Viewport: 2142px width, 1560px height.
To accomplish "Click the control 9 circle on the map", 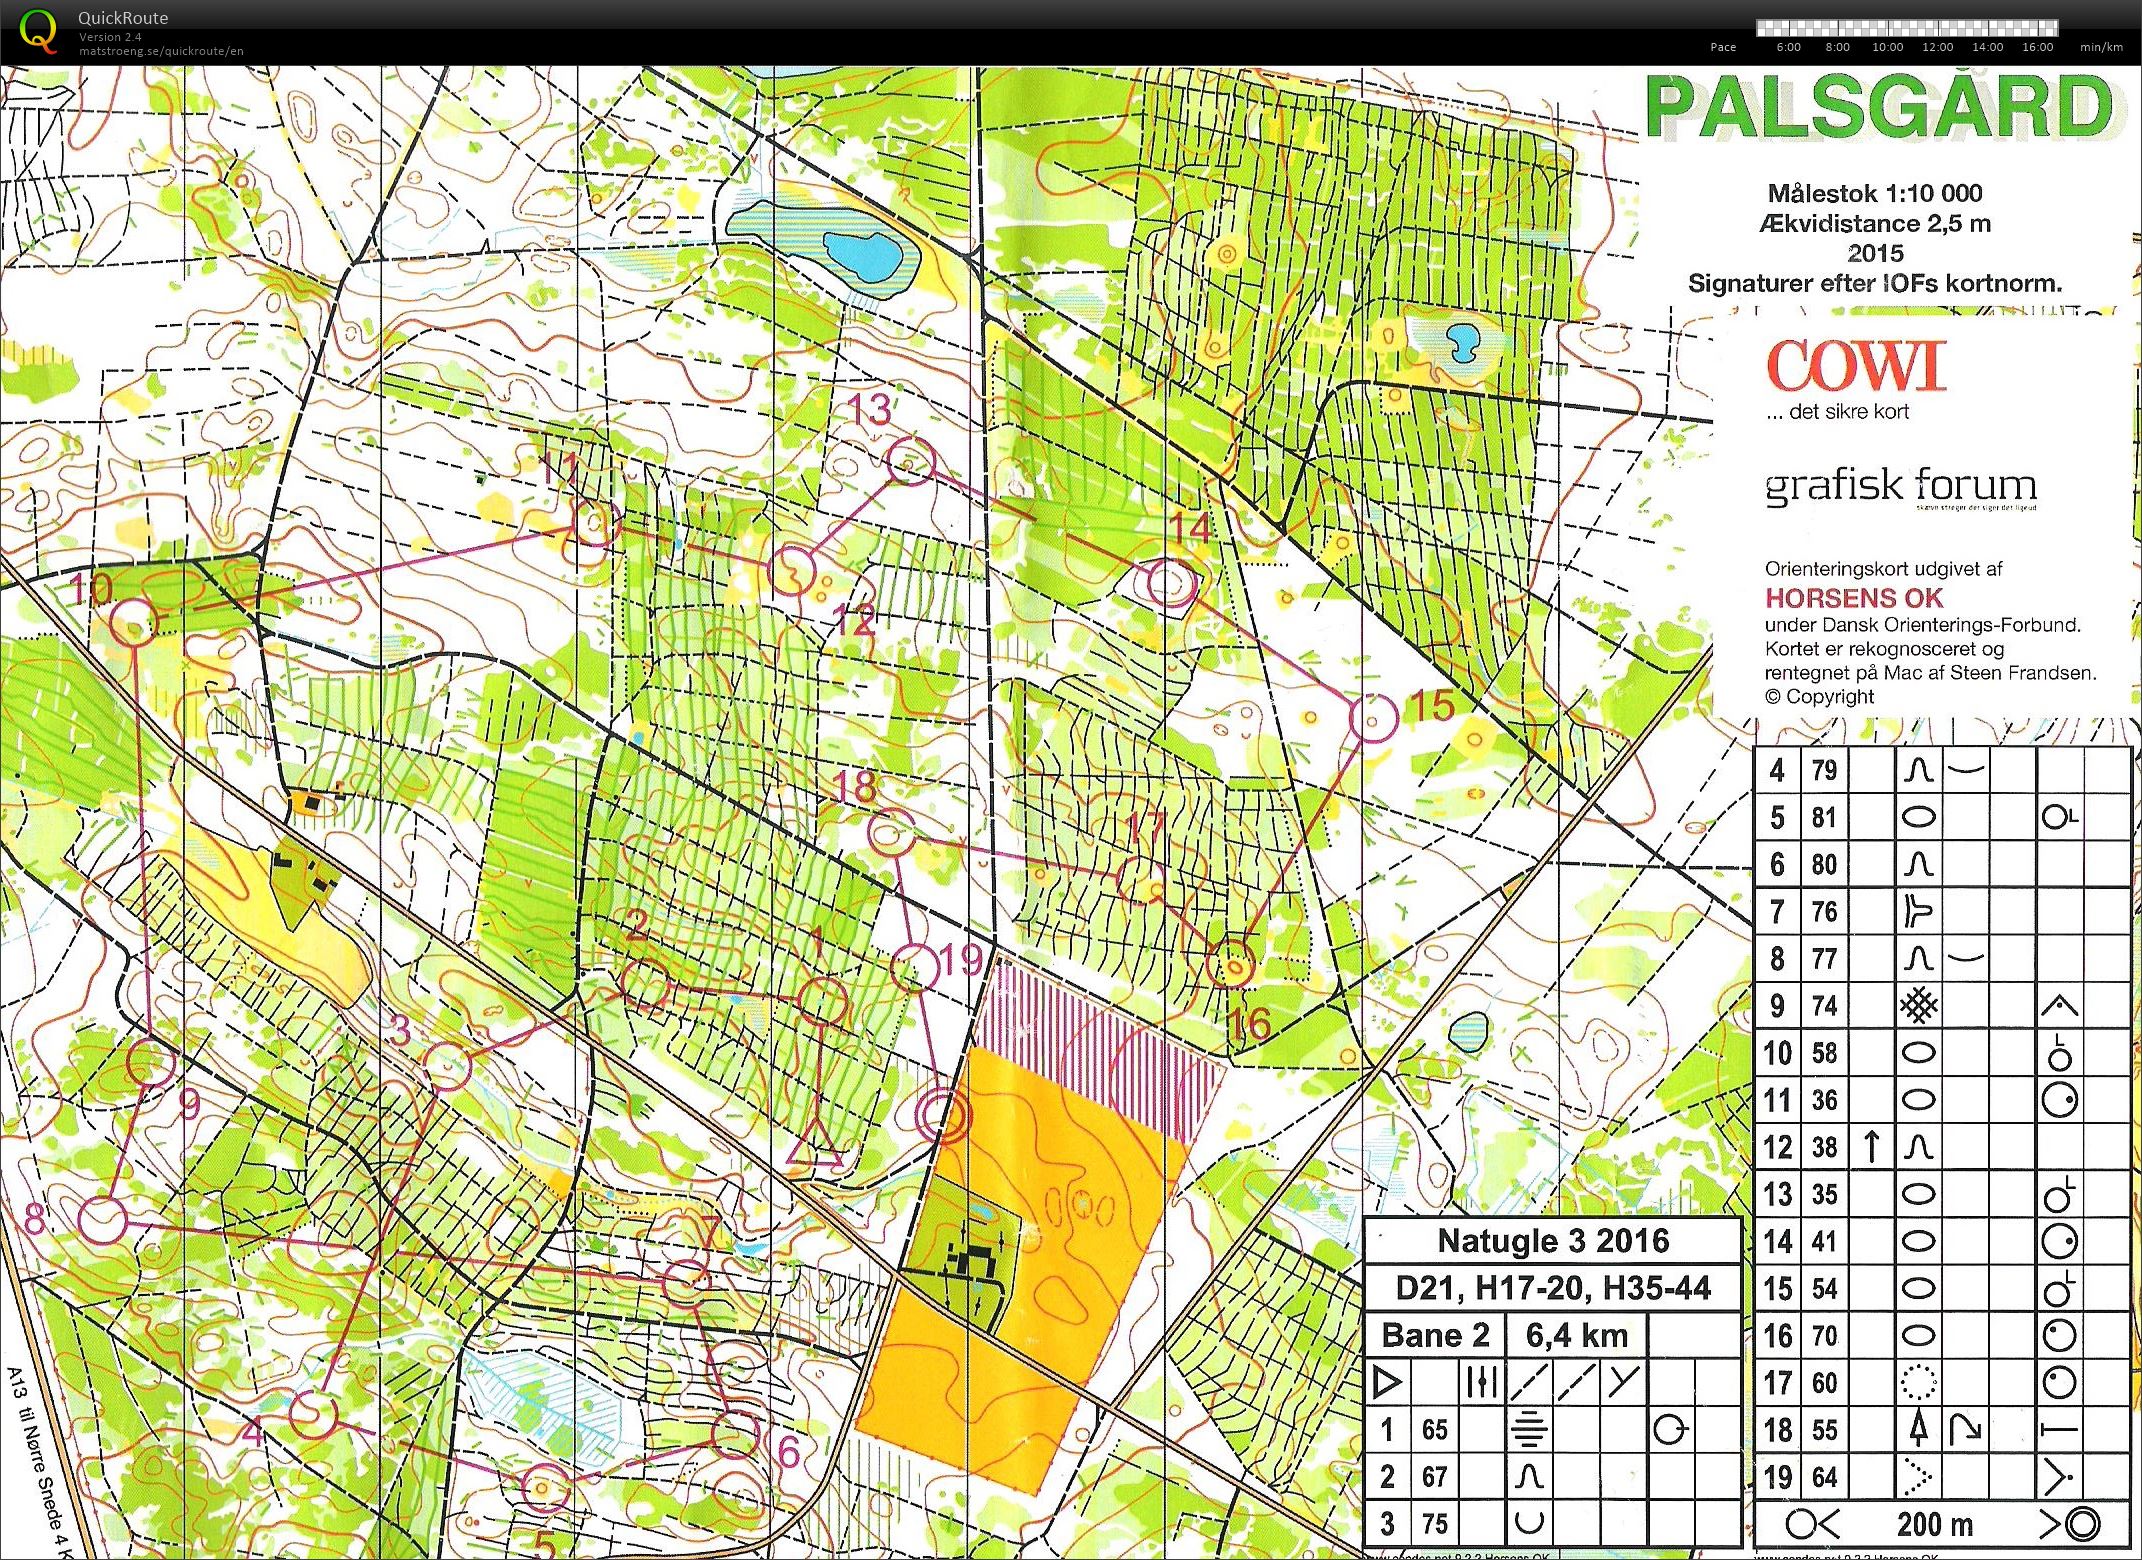I will pyautogui.click(x=151, y=1062).
